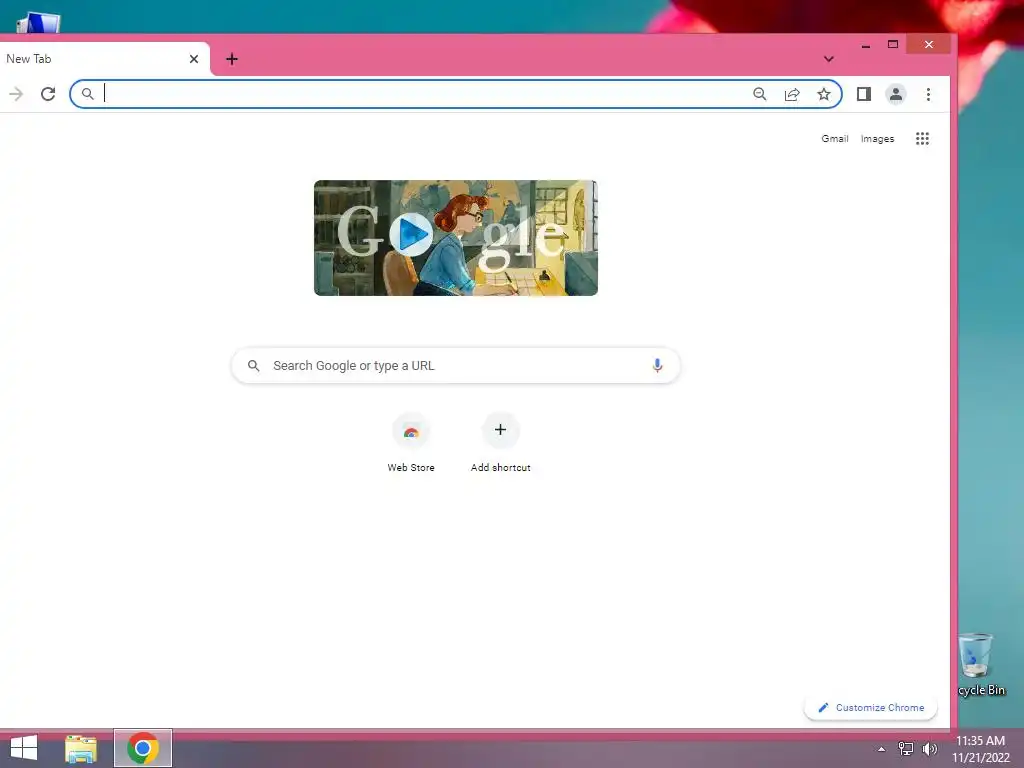
Task: Expand the tab search chevron
Action: (829, 59)
